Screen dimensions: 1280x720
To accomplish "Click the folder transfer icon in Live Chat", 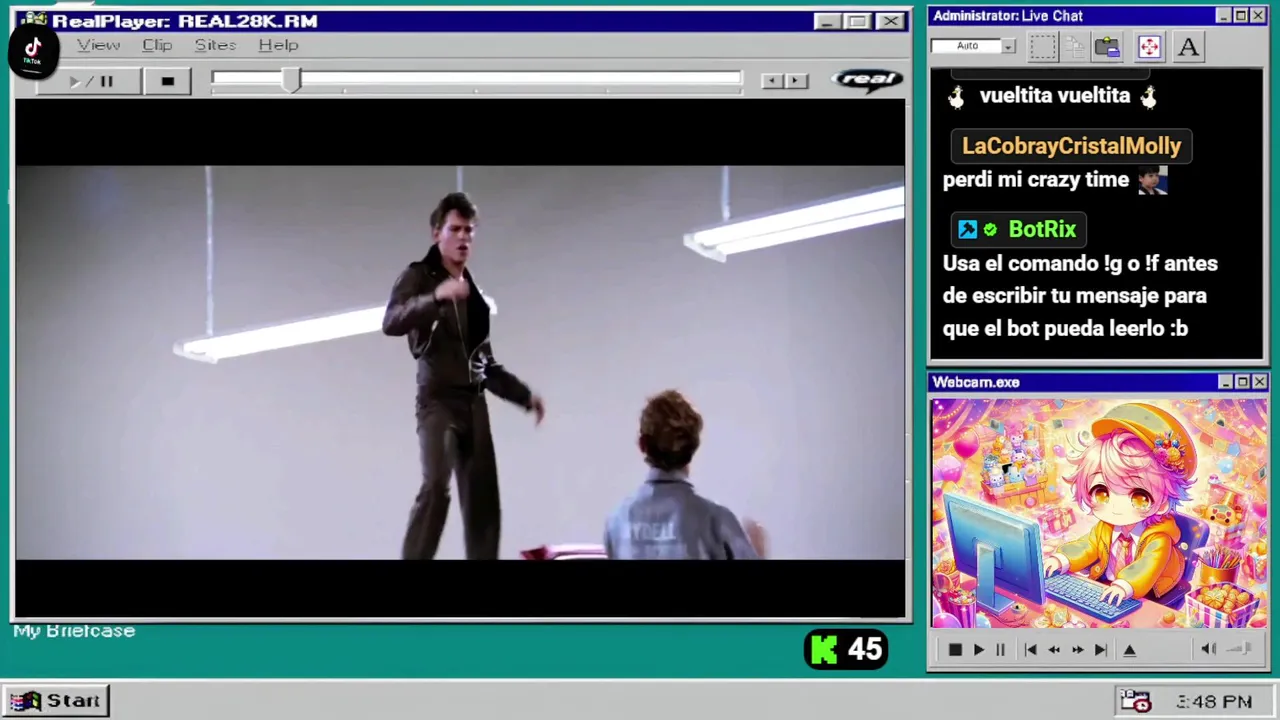I will [1107, 46].
